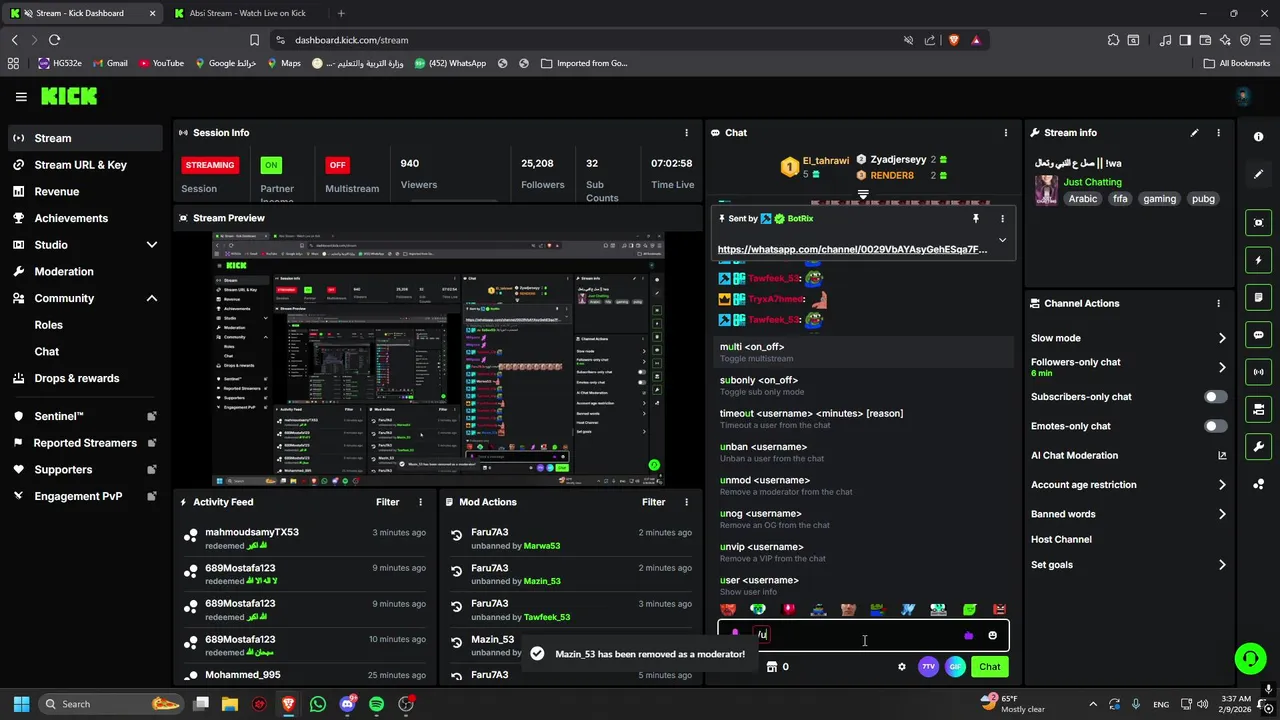The image size is (1280, 720).
Task: Open Activity Feed three-dot menu
Action: [x=420, y=502]
